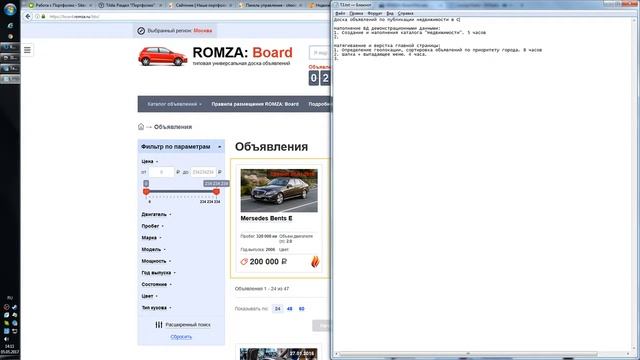Expand the Двигатель filter section
This screenshot has height=360, width=640.
tap(156, 214)
